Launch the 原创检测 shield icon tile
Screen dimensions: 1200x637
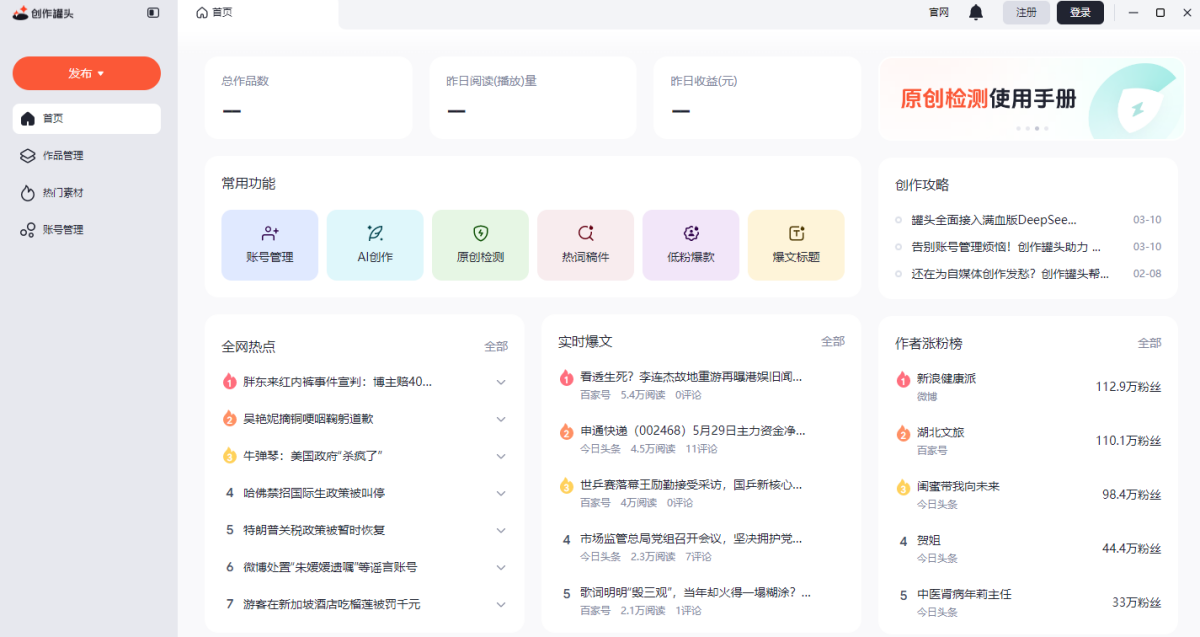pyautogui.click(x=480, y=245)
